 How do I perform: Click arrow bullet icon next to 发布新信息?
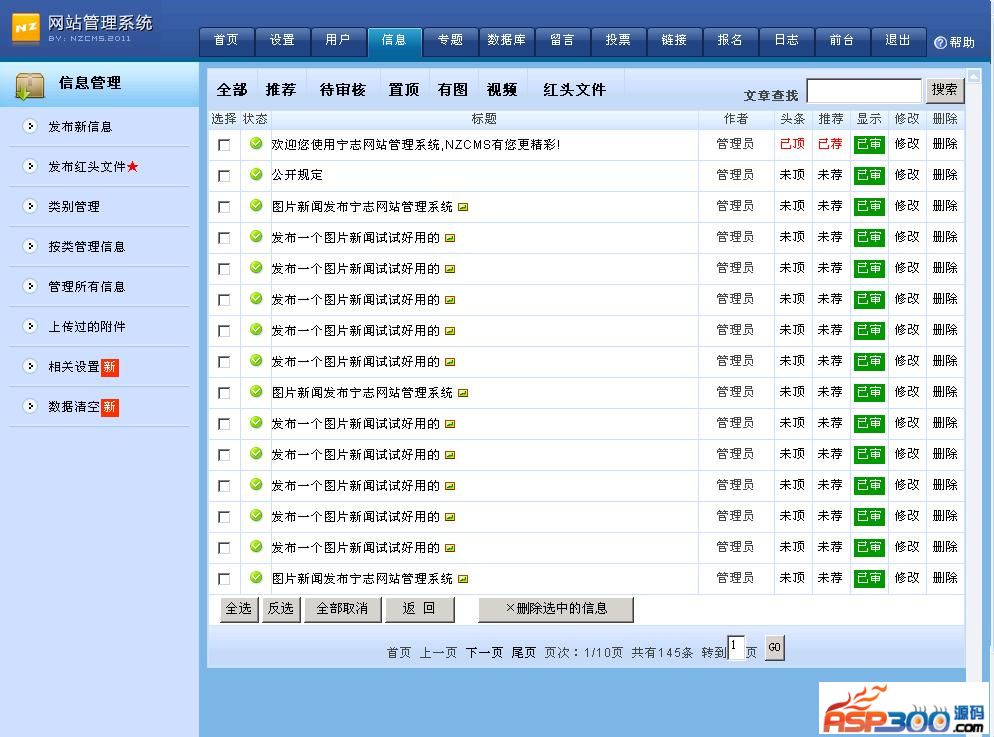pyautogui.click(x=30, y=126)
